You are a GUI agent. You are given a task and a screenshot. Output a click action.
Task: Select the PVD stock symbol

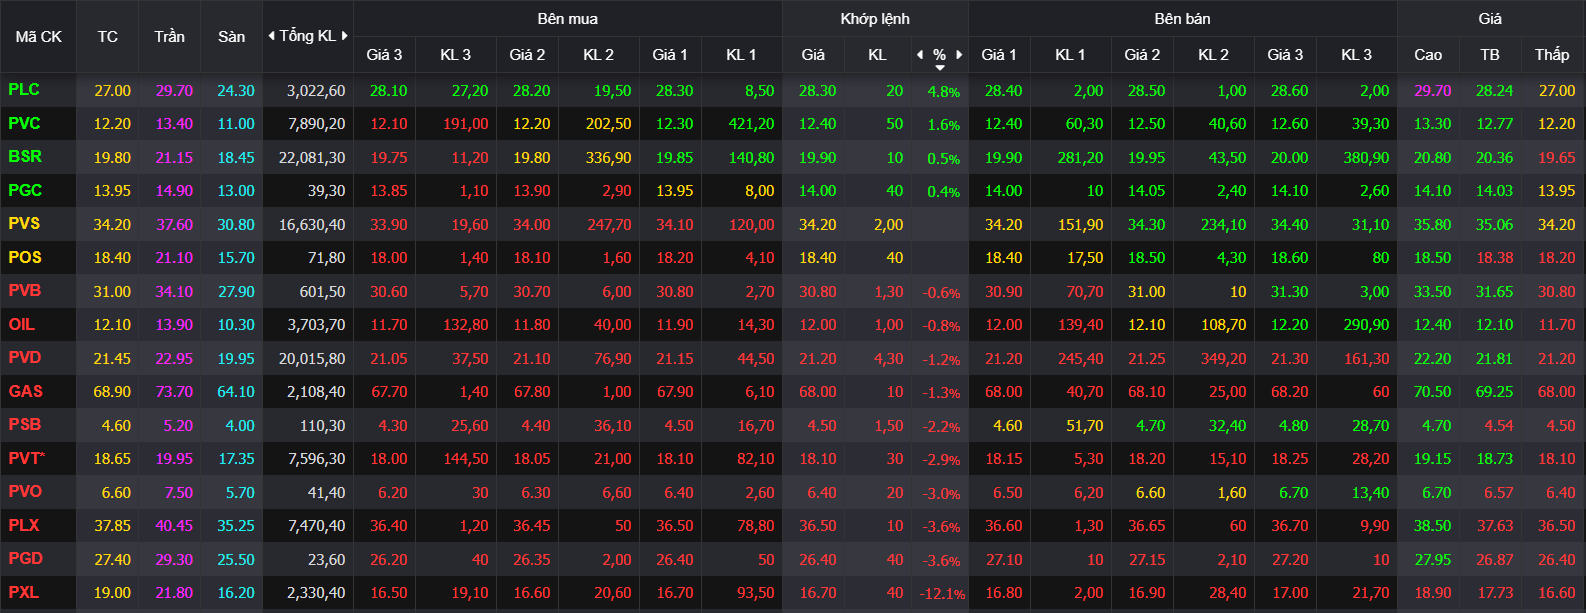click(25, 358)
